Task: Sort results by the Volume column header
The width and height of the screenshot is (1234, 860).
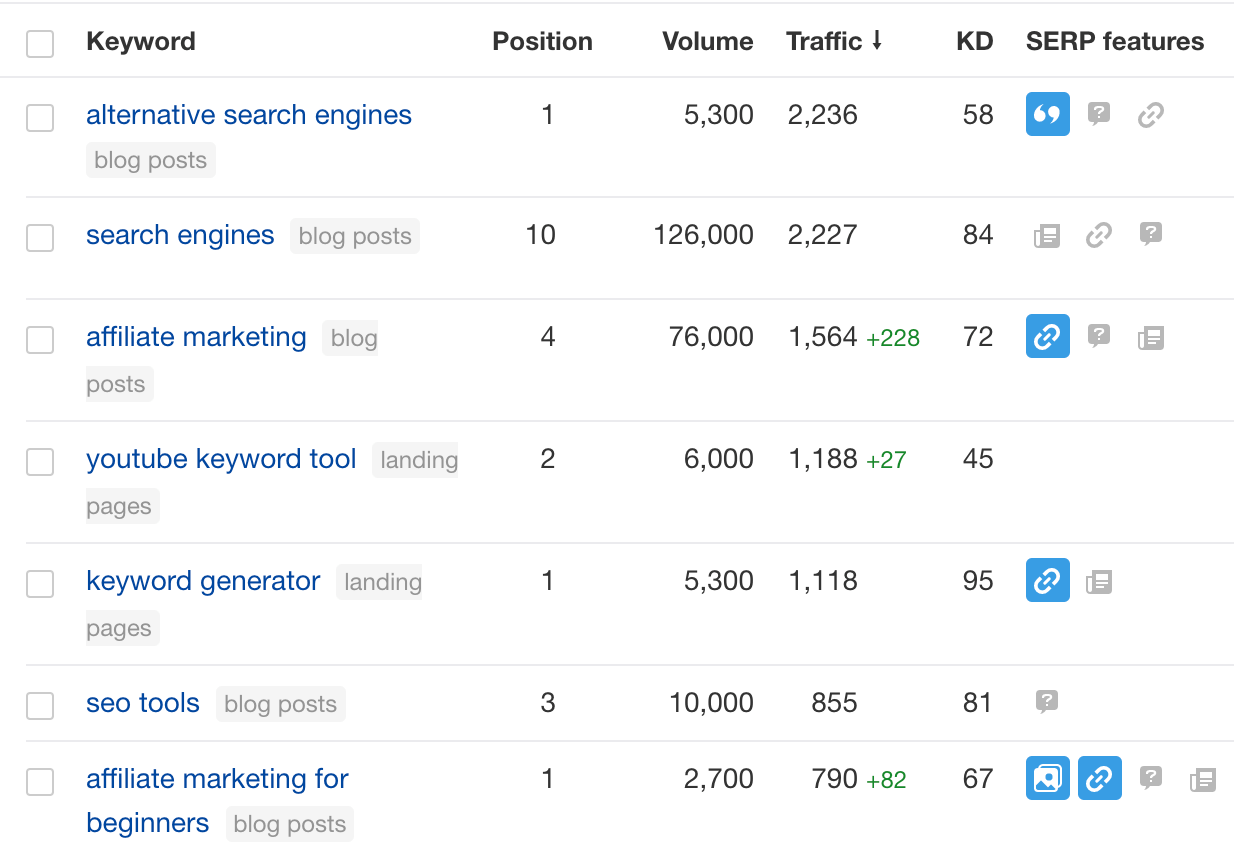Action: tap(707, 41)
